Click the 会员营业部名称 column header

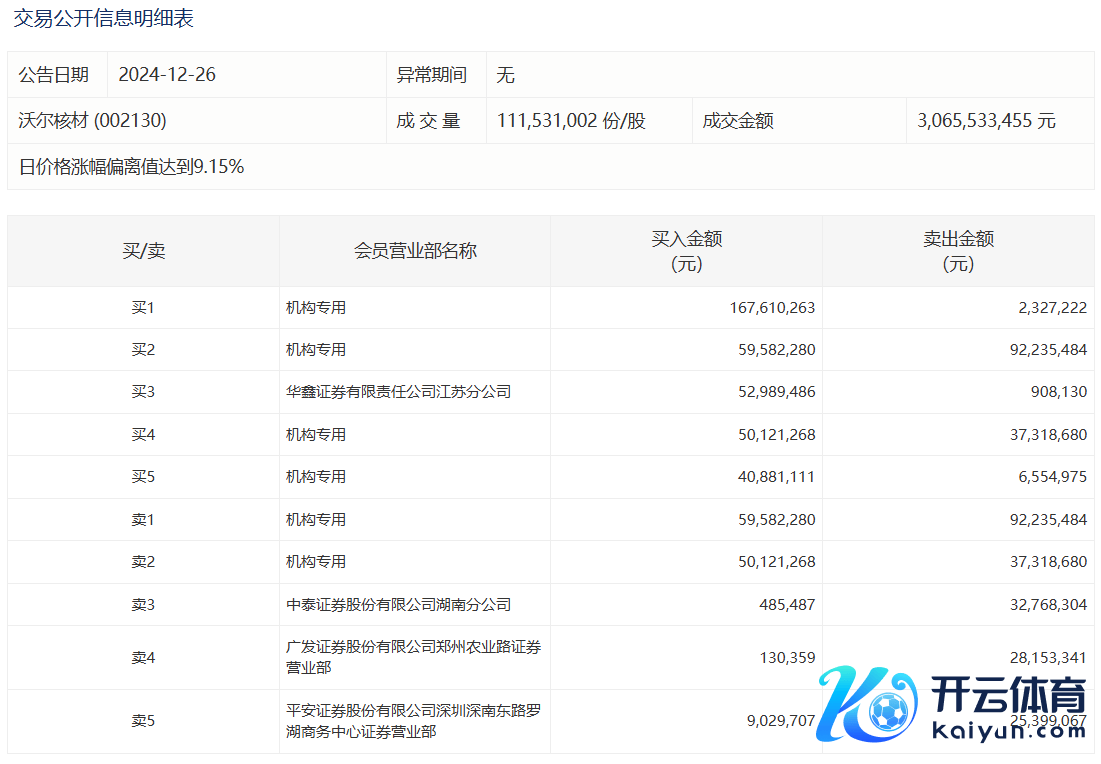coord(415,251)
